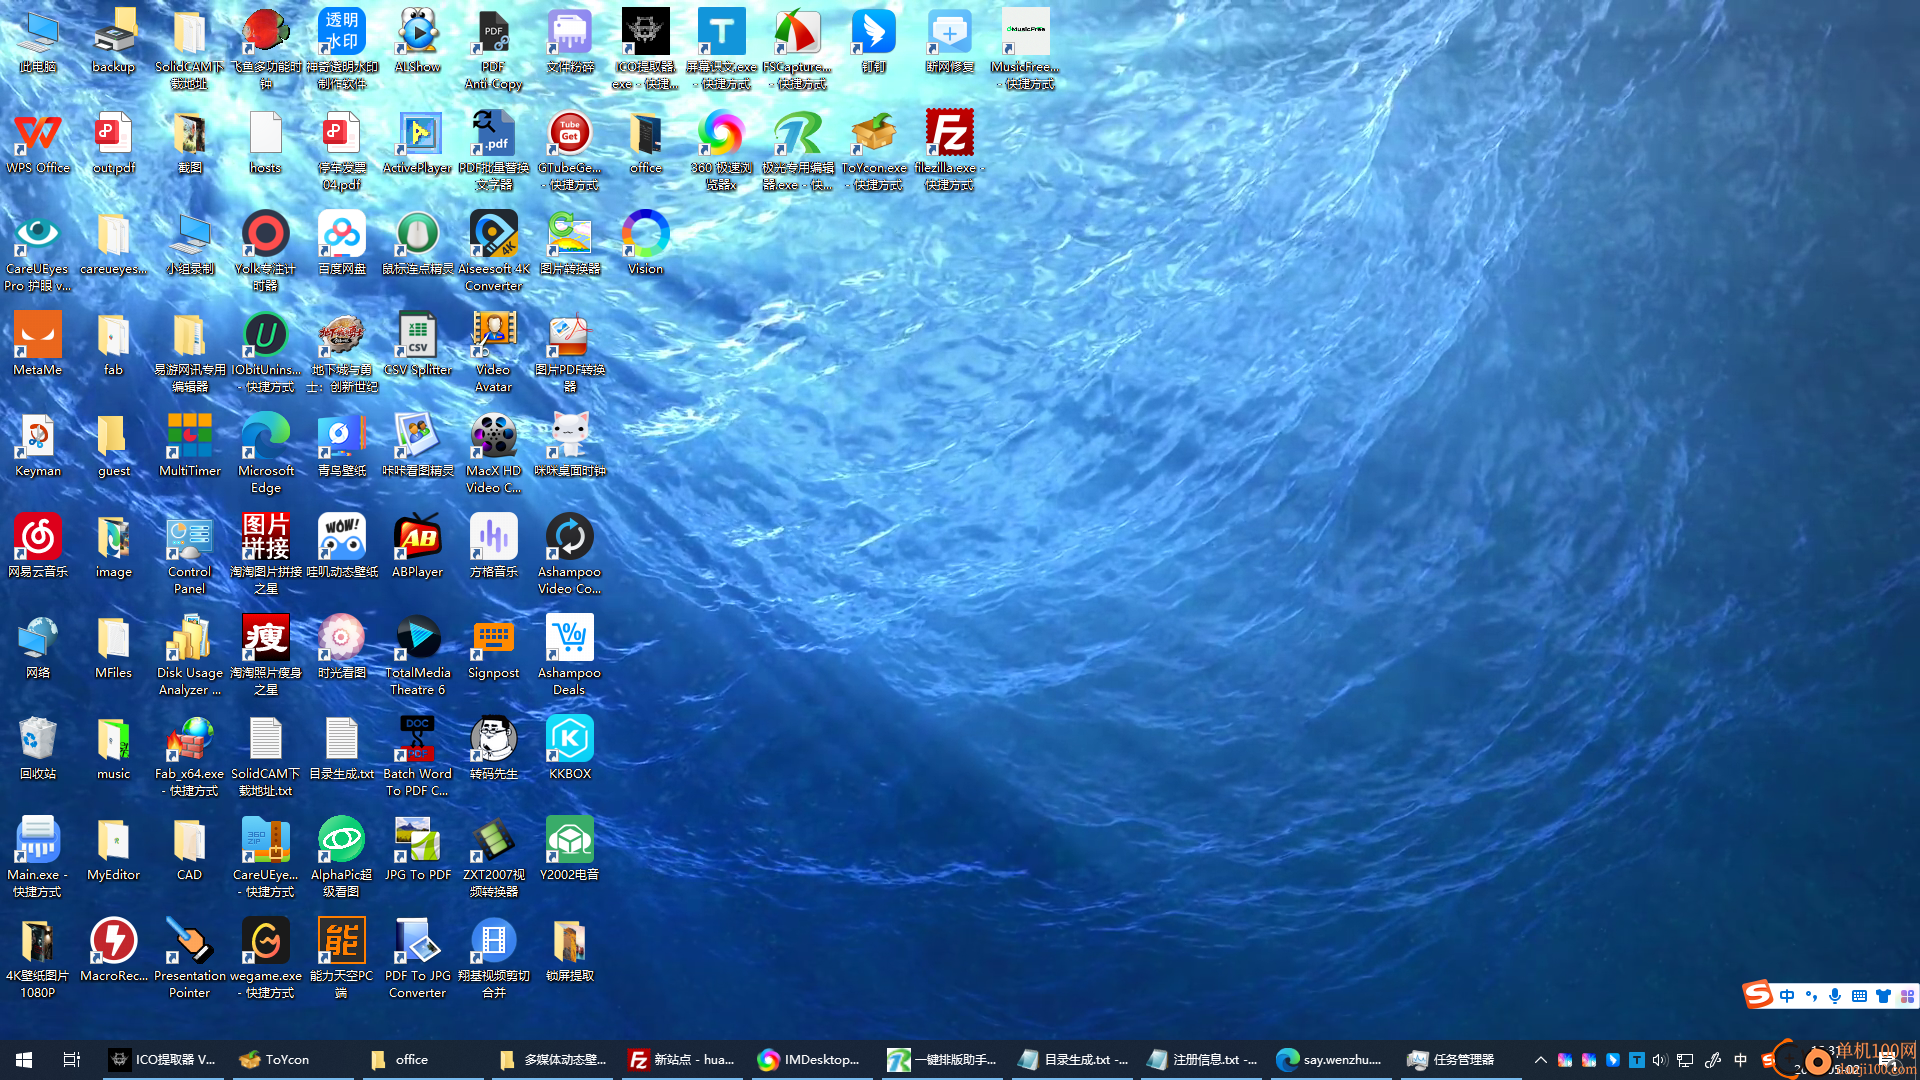
Task: Open the IObitUninstaller shortcut icon
Action: pos(266,353)
